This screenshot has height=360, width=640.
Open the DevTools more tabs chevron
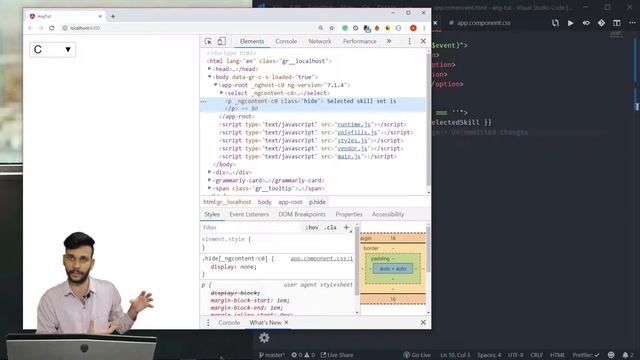(x=389, y=41)
